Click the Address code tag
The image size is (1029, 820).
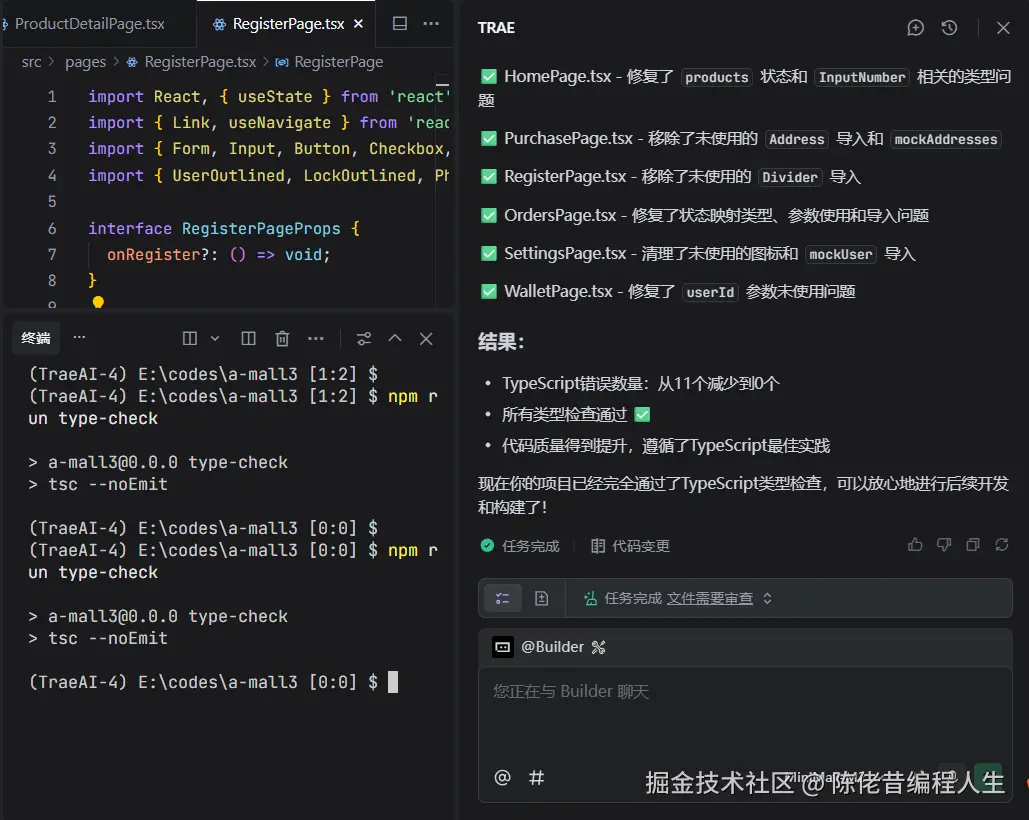click(797, 139)
